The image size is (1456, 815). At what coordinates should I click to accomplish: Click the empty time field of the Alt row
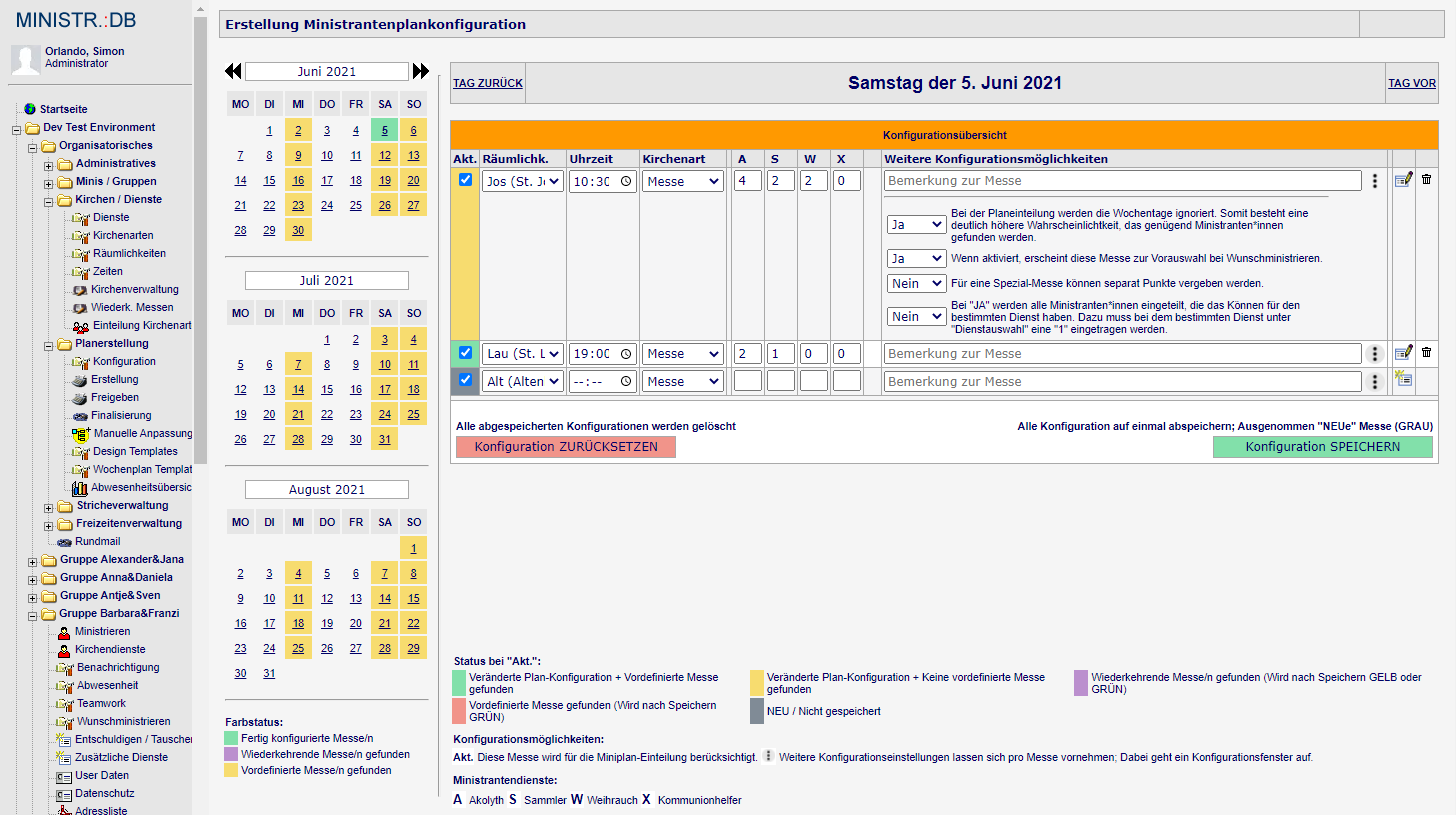pos(603,382)
